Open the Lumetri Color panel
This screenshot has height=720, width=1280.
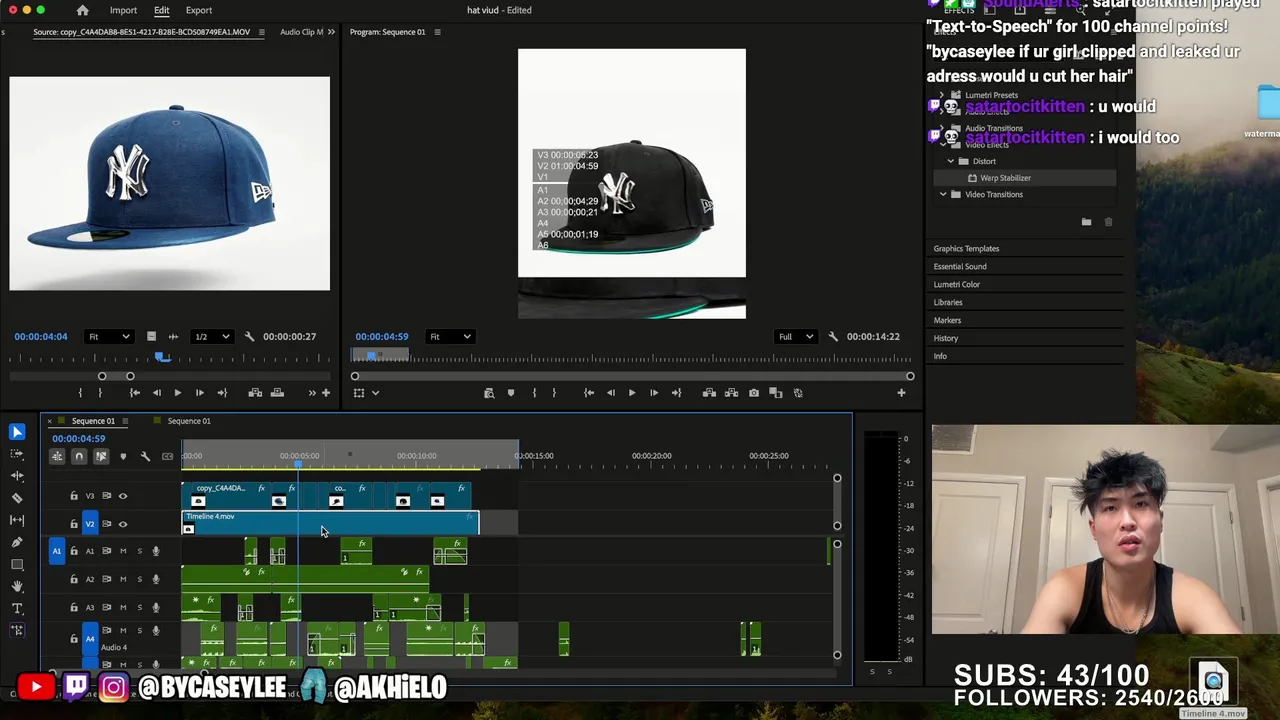pyautogui.click(x=956, y=285)
